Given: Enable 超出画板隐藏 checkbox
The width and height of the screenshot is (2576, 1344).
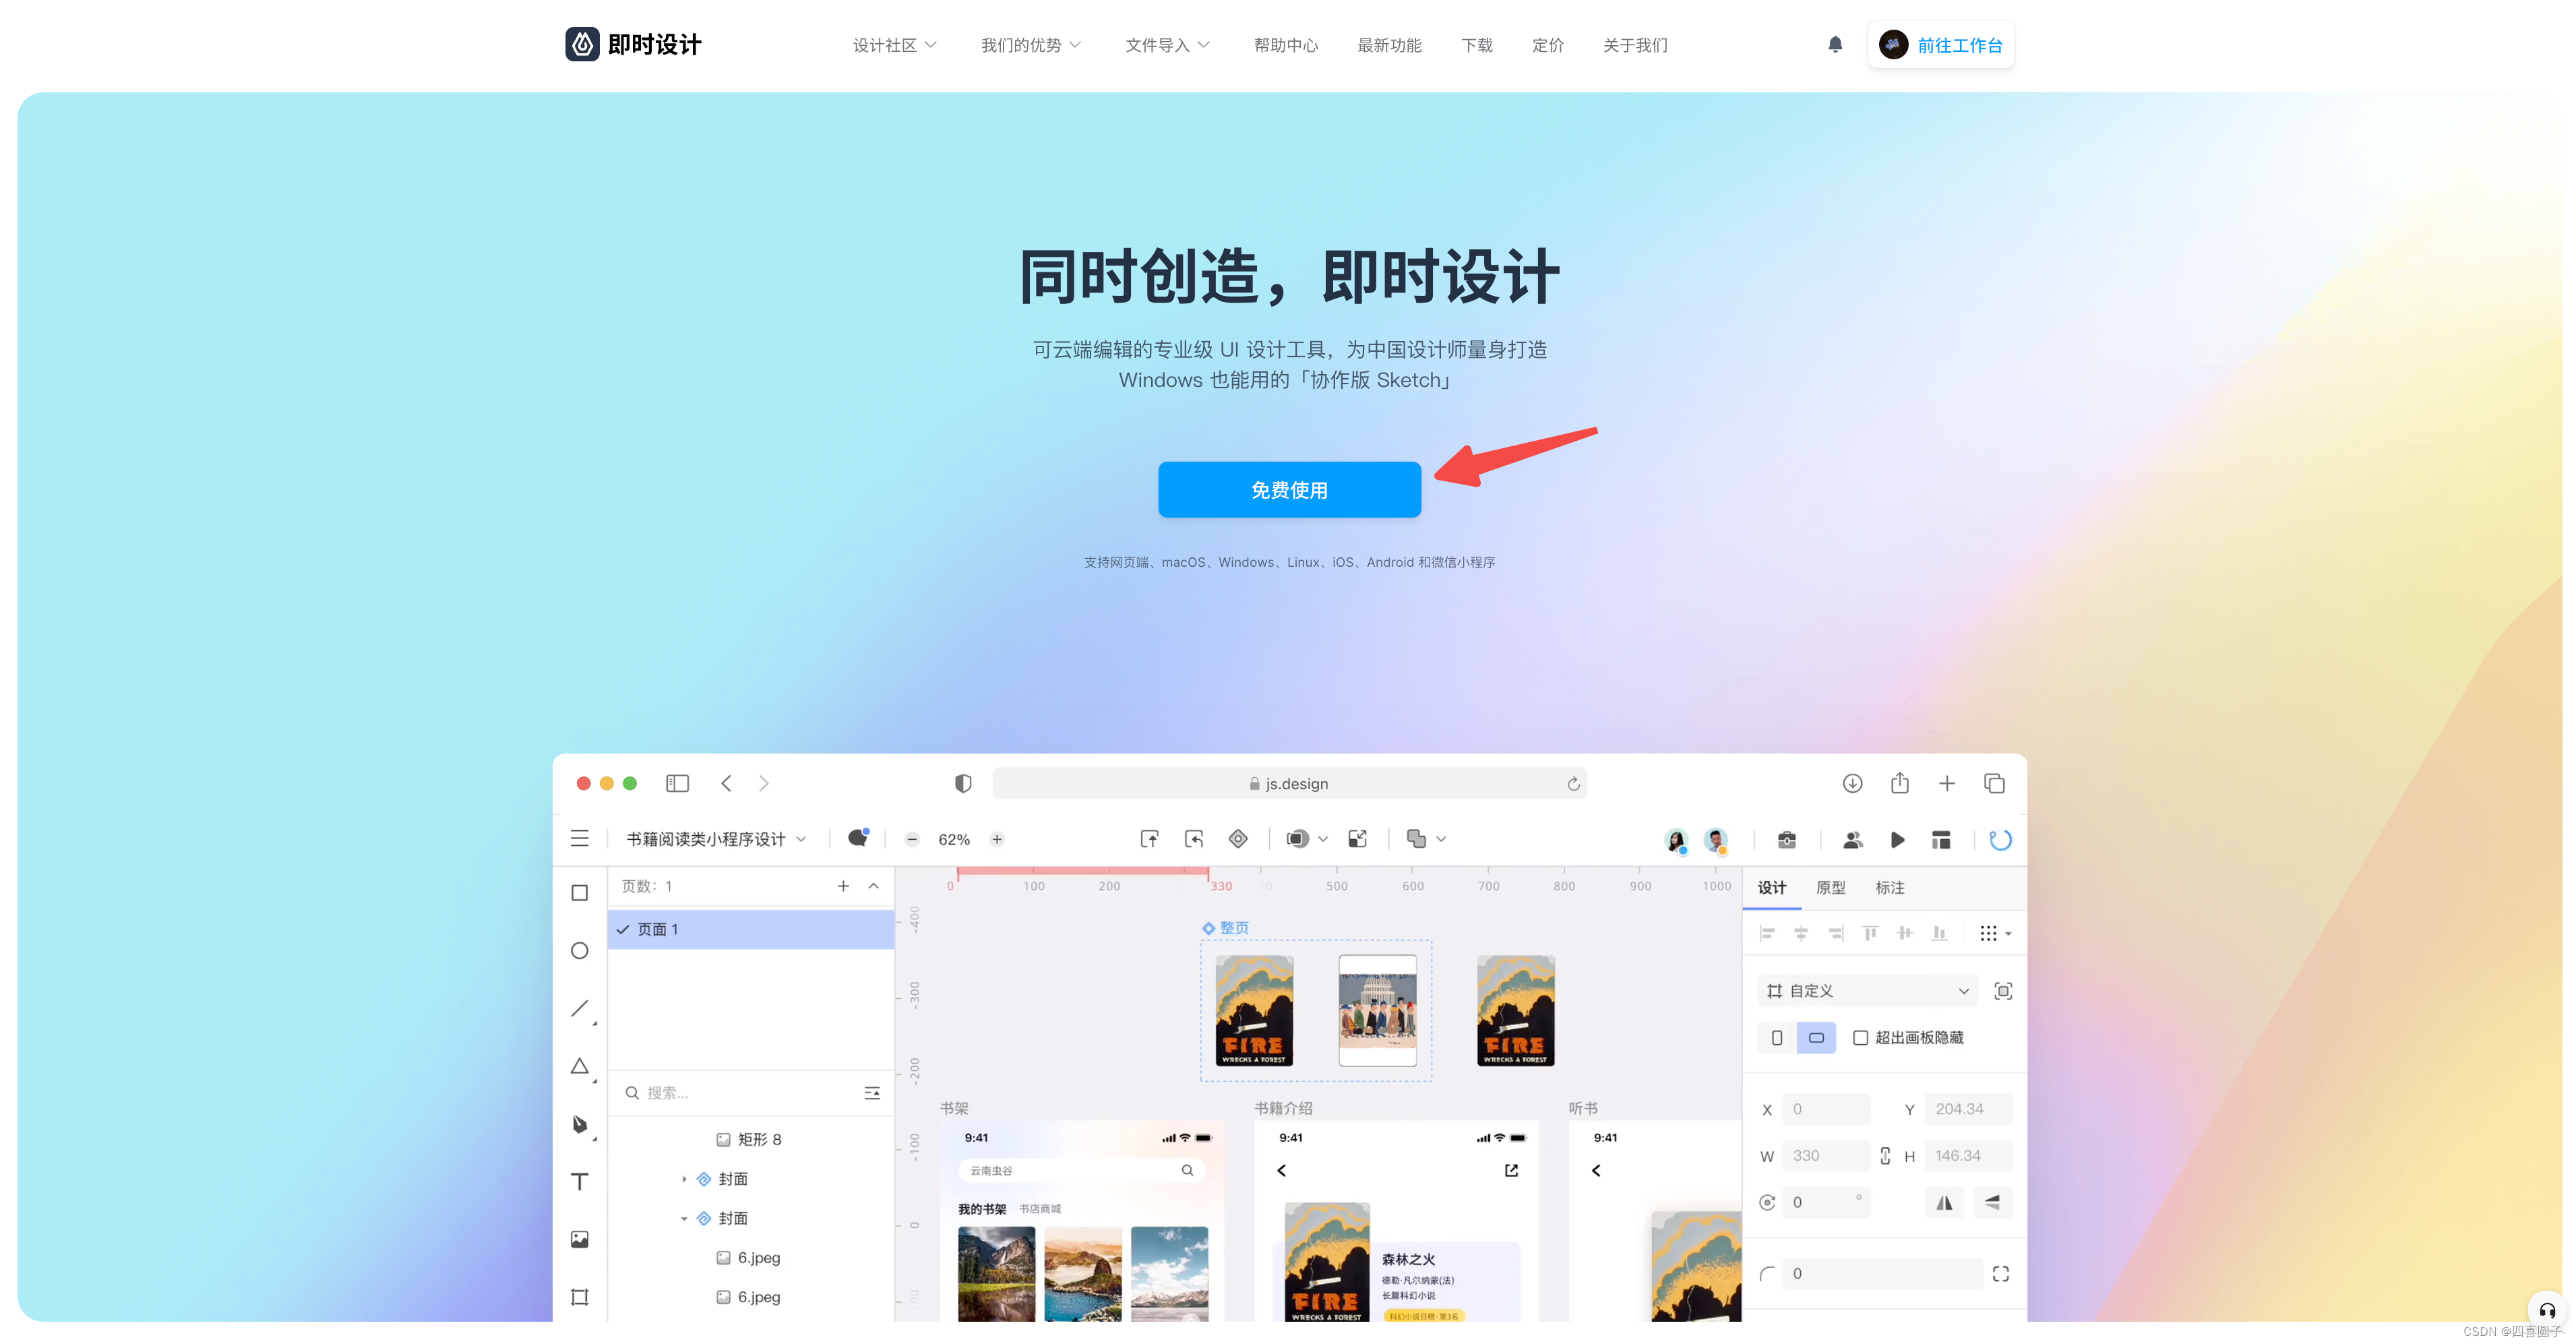Looking at the screenshot, I should 1860,1038.
